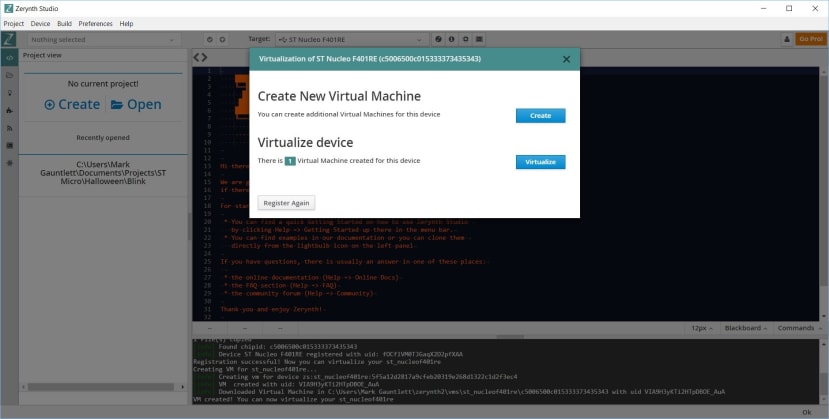Open the packages puzzle sidebar icon
Viewport: 829px width, 419px height.
tap(9, 110)
